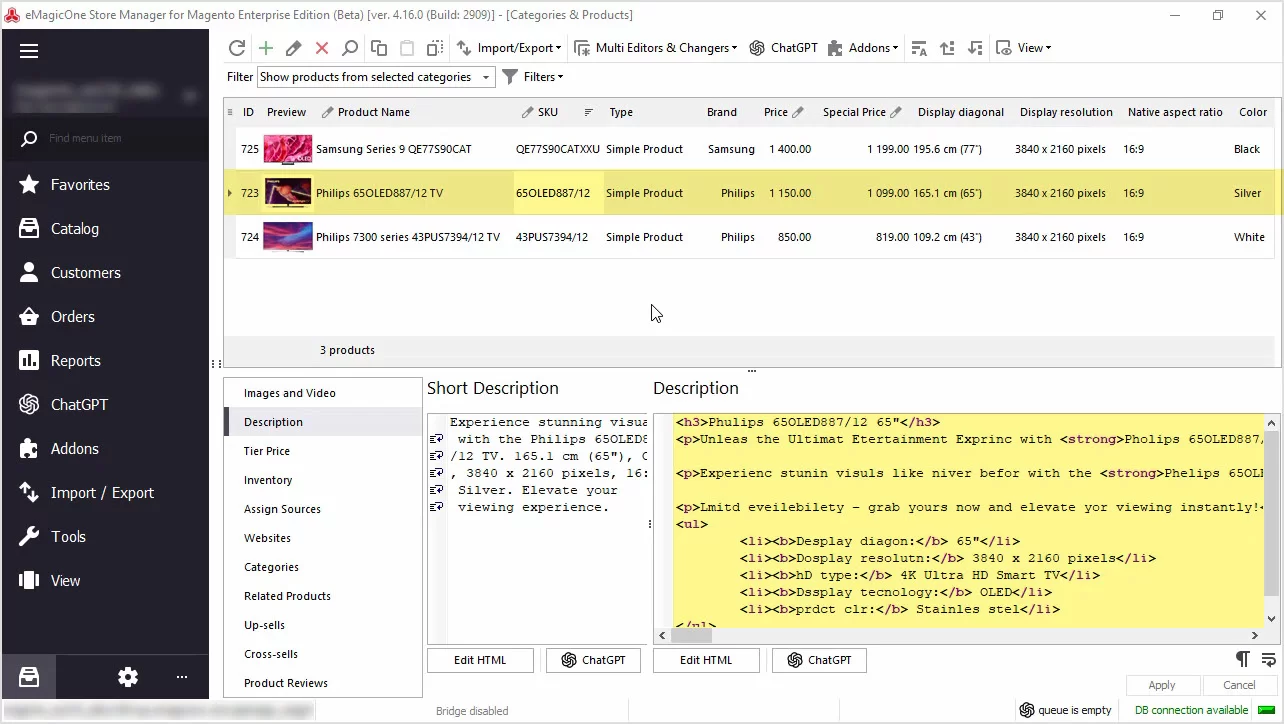Open the View toolbar dropdown

[1023, 48]
